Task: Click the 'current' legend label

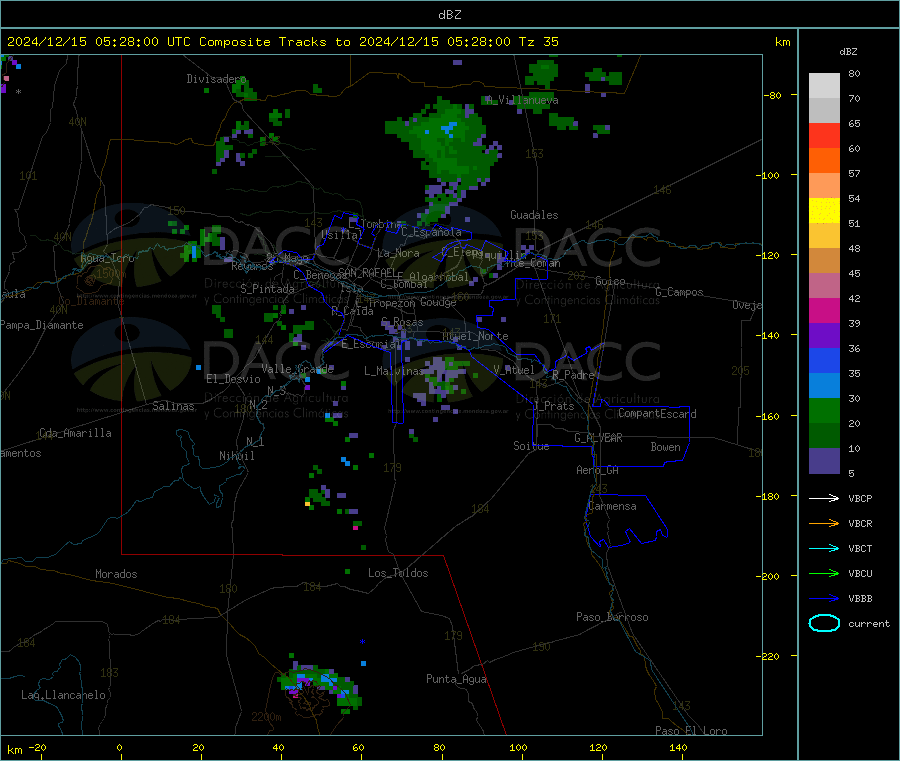Action: tap(869, 623)
